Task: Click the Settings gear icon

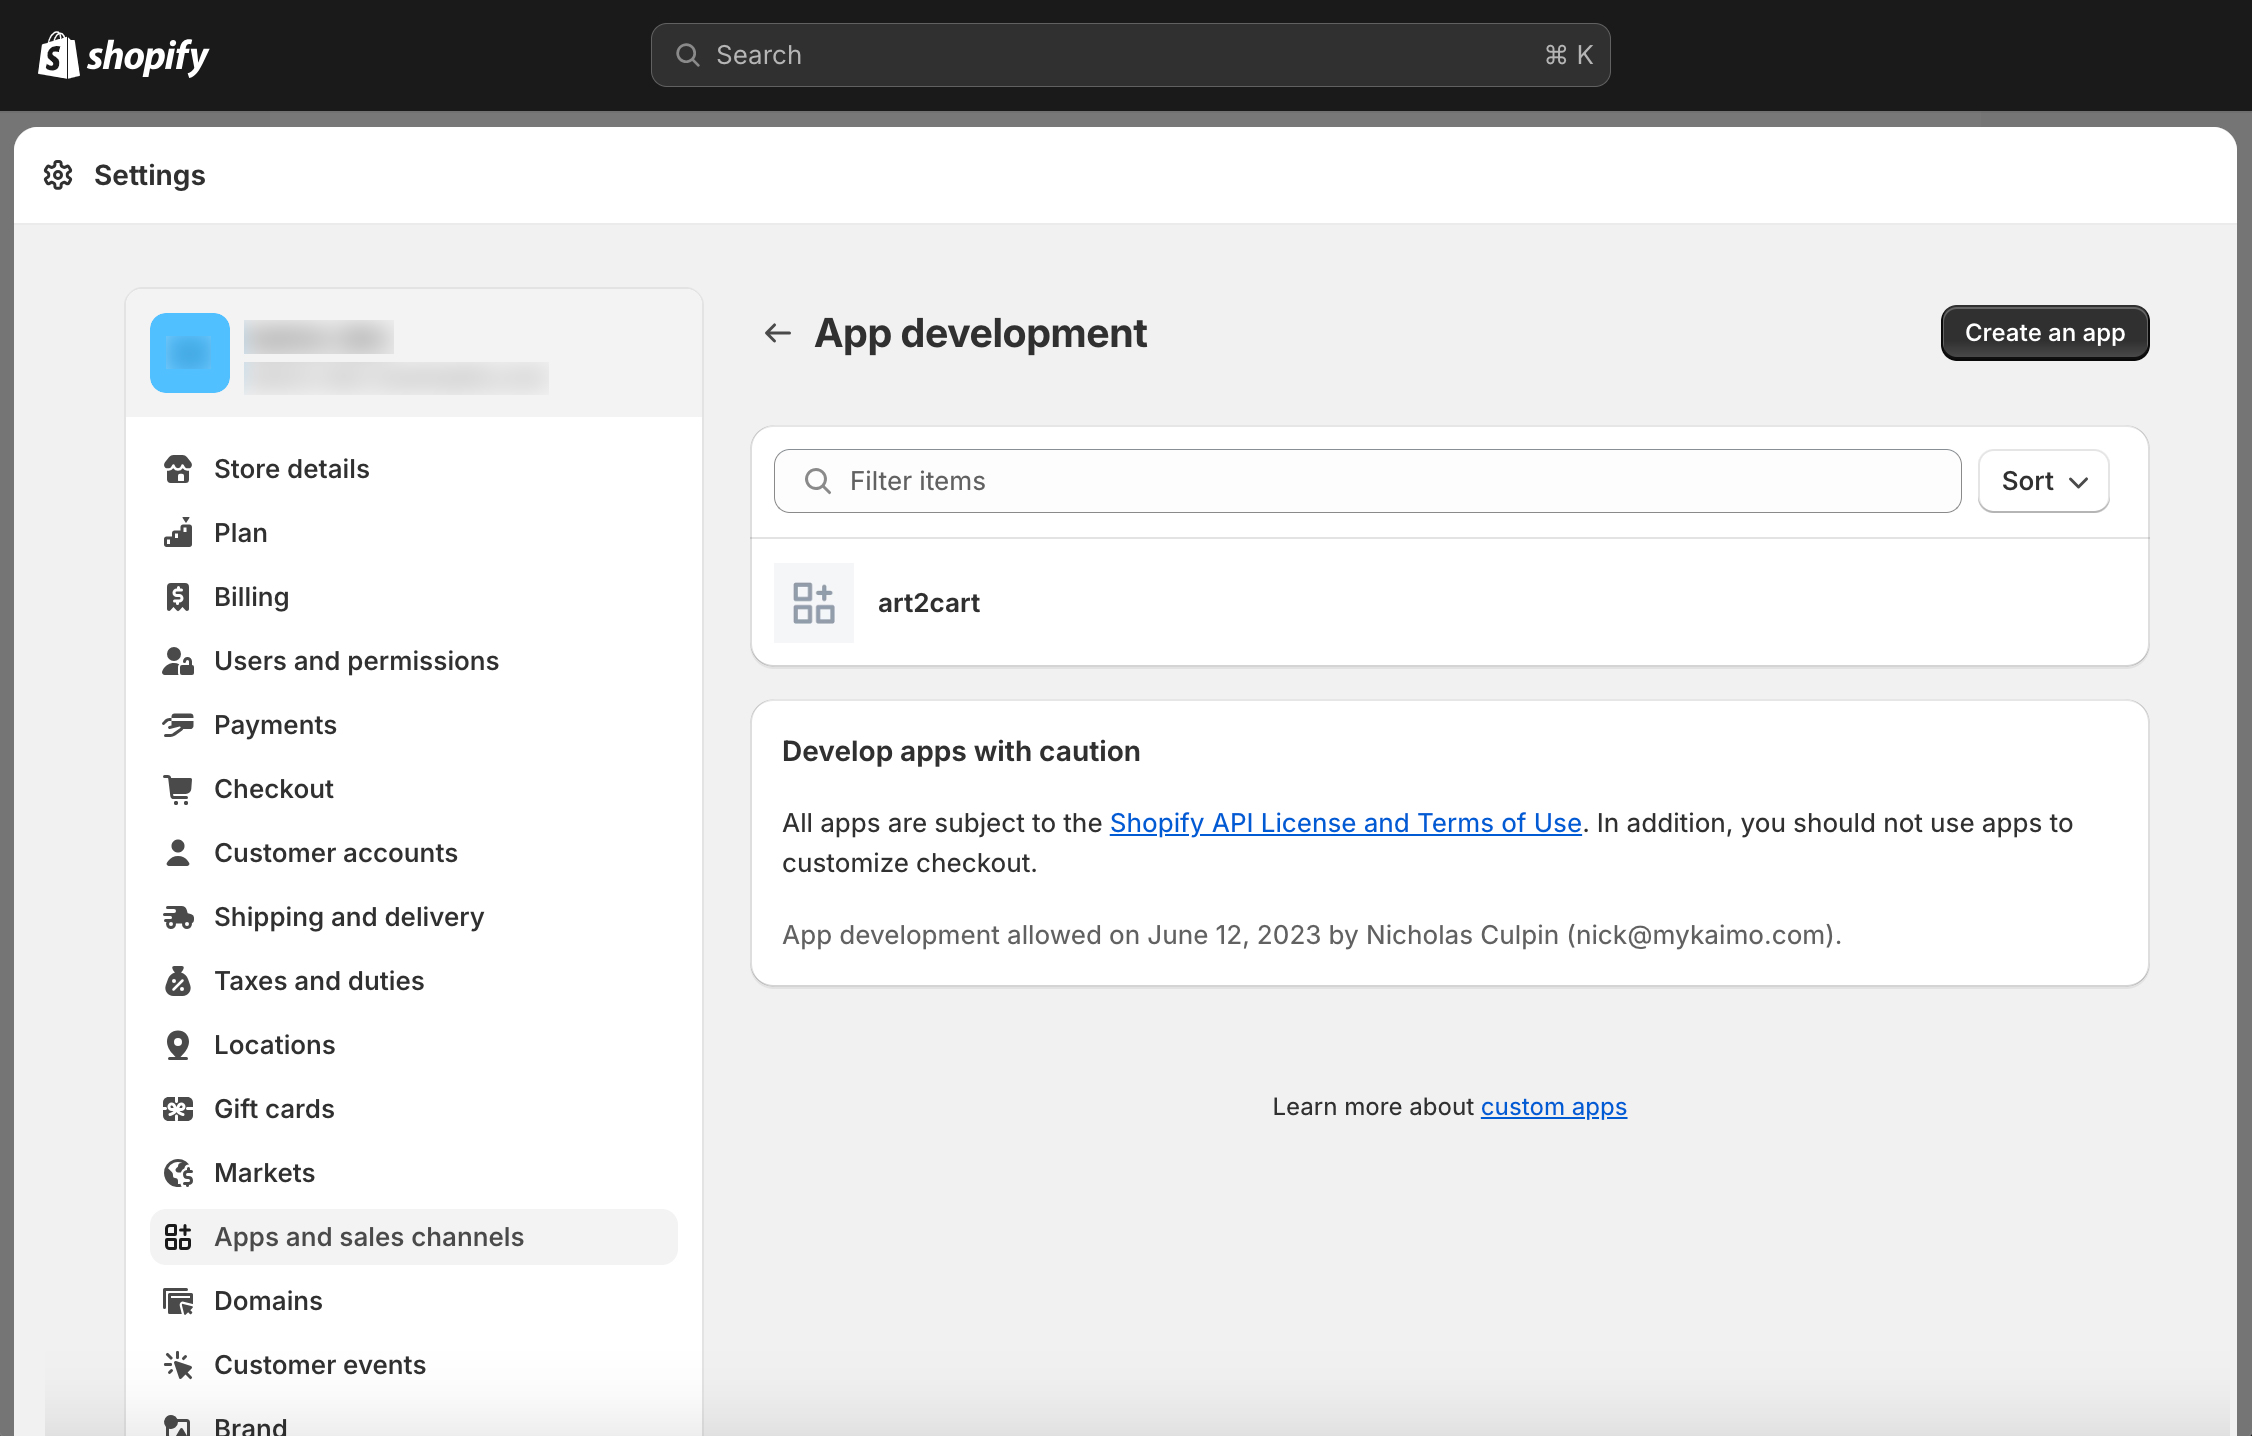Action: 58,175
